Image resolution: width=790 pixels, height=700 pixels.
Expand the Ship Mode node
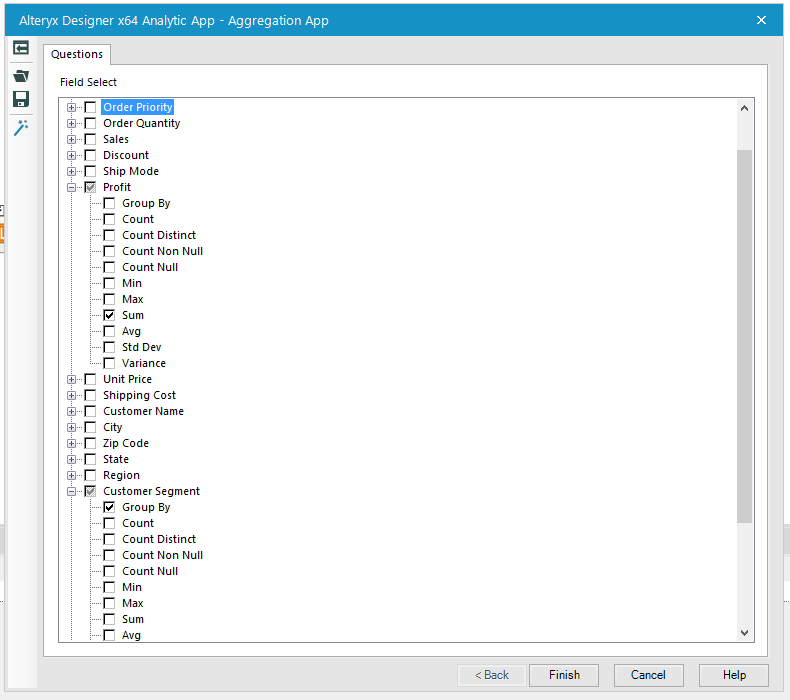72,171
